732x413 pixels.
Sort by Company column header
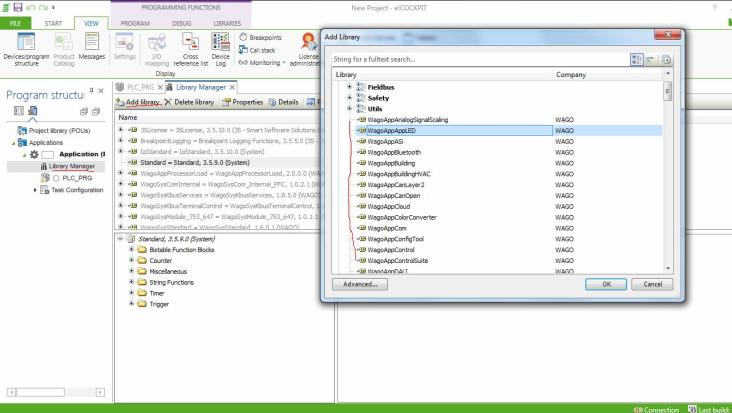pos(571,75)
